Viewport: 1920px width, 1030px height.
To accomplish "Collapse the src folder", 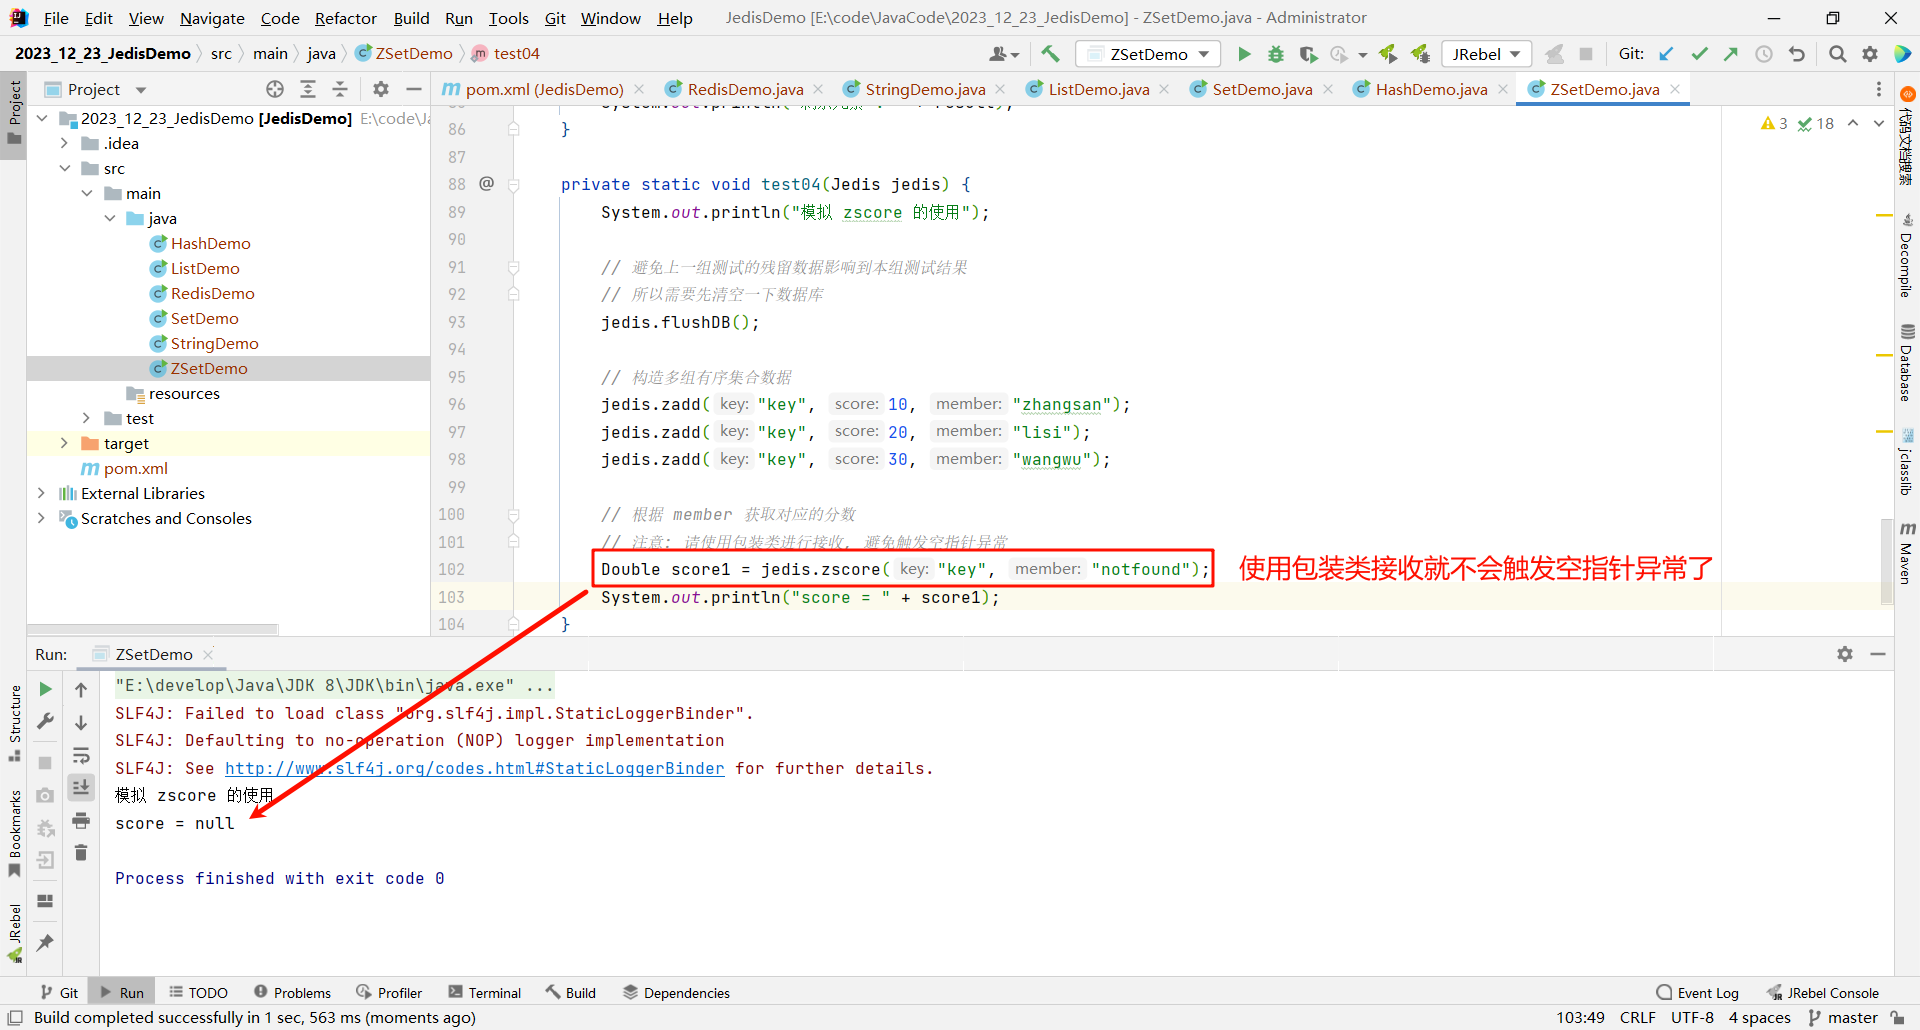I will tap(64, 168).
